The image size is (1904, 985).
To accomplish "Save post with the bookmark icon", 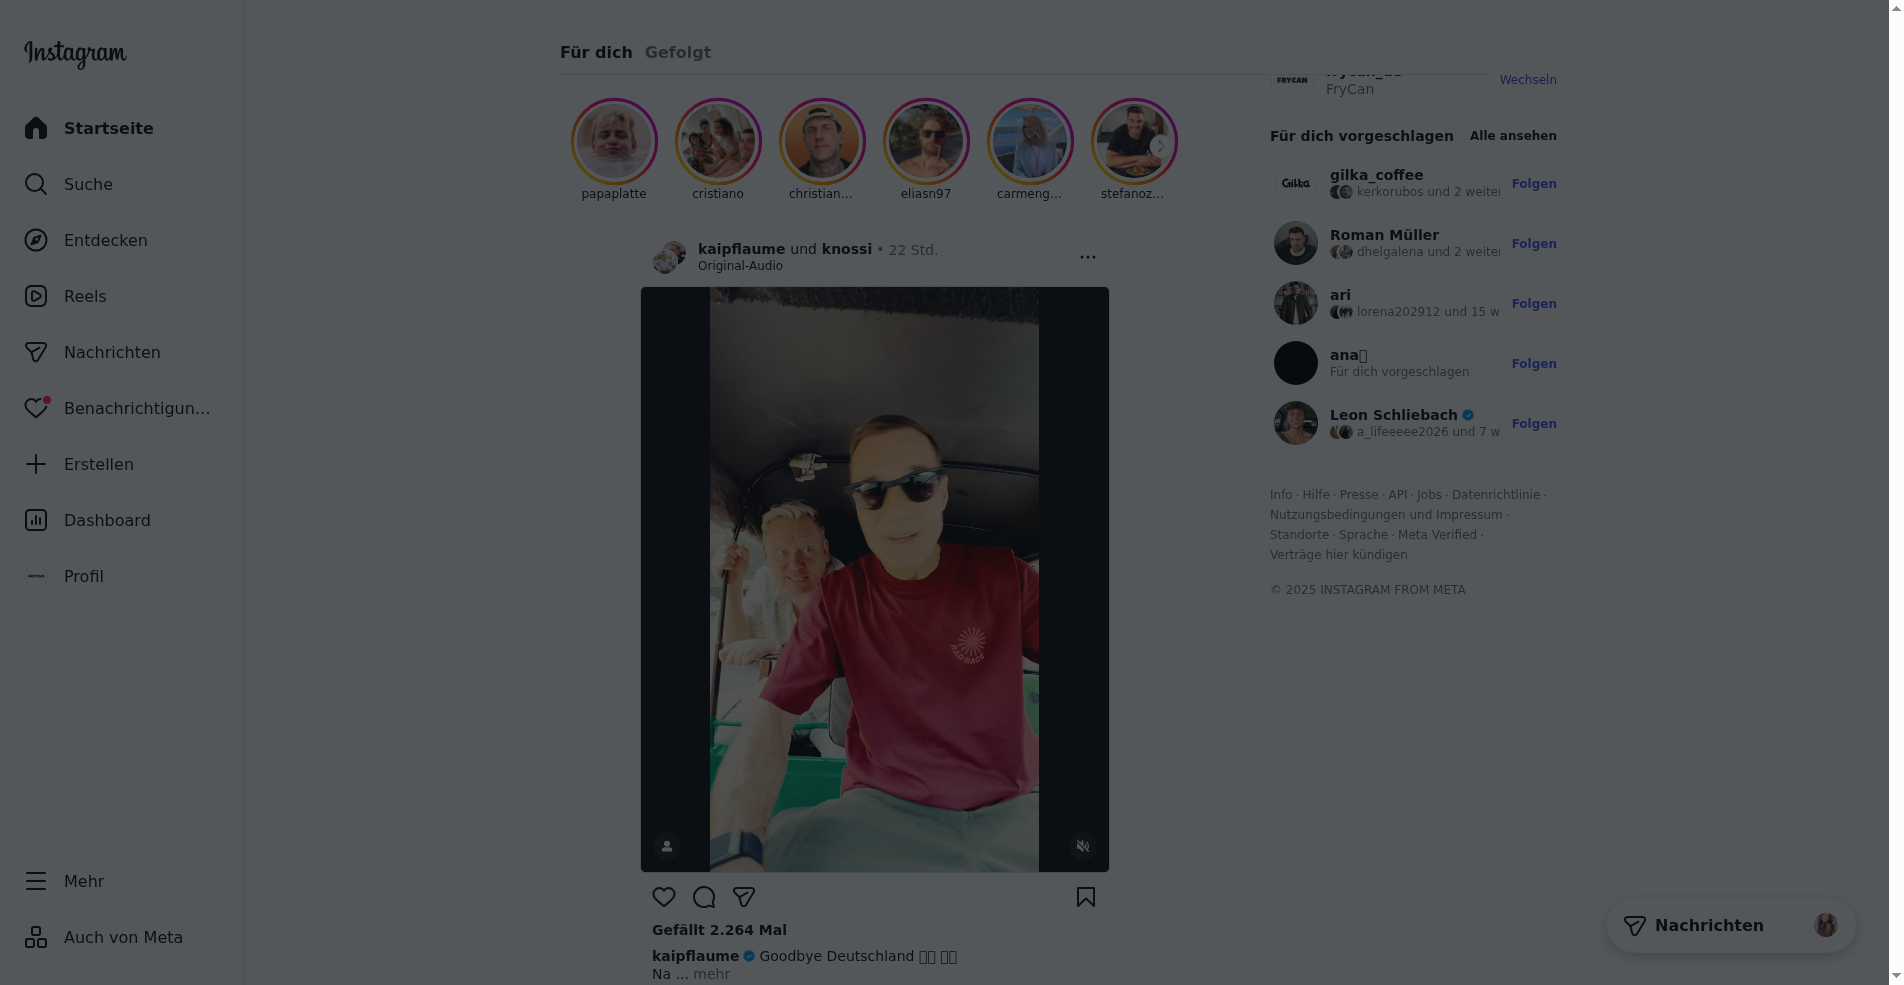I will [1086, 897].
